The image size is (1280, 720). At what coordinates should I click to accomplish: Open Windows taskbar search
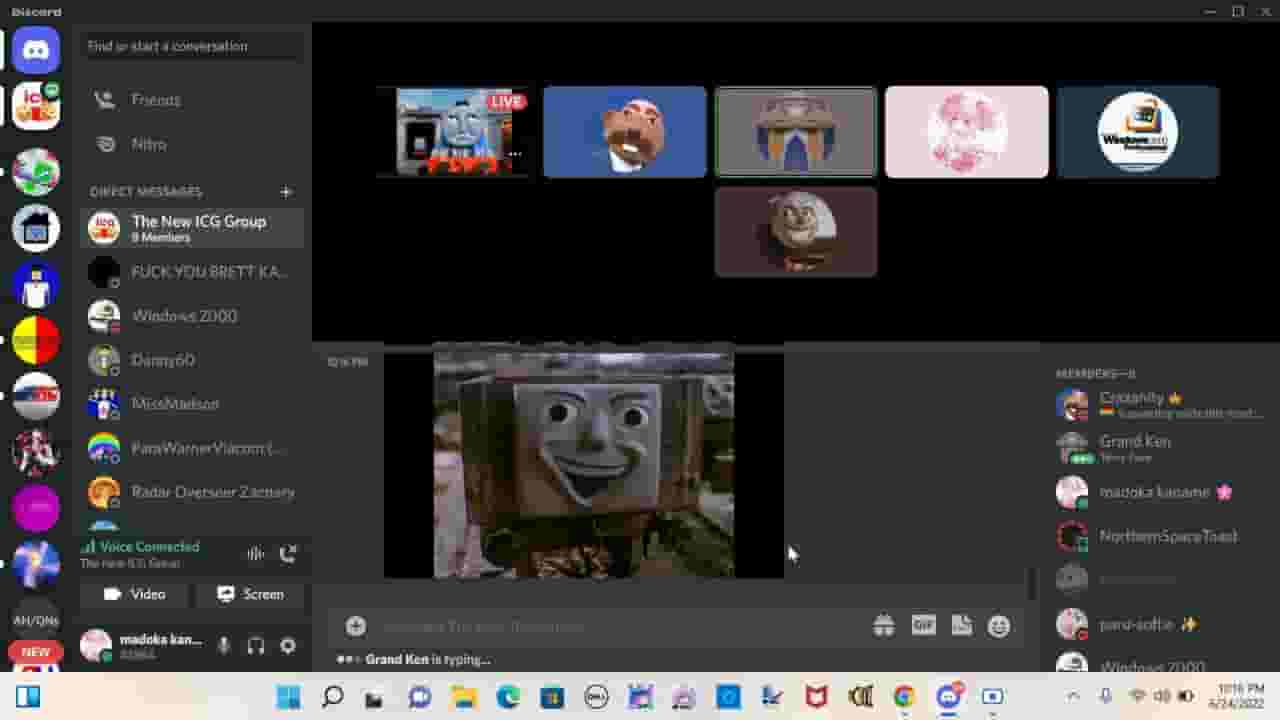click(333, 697)
